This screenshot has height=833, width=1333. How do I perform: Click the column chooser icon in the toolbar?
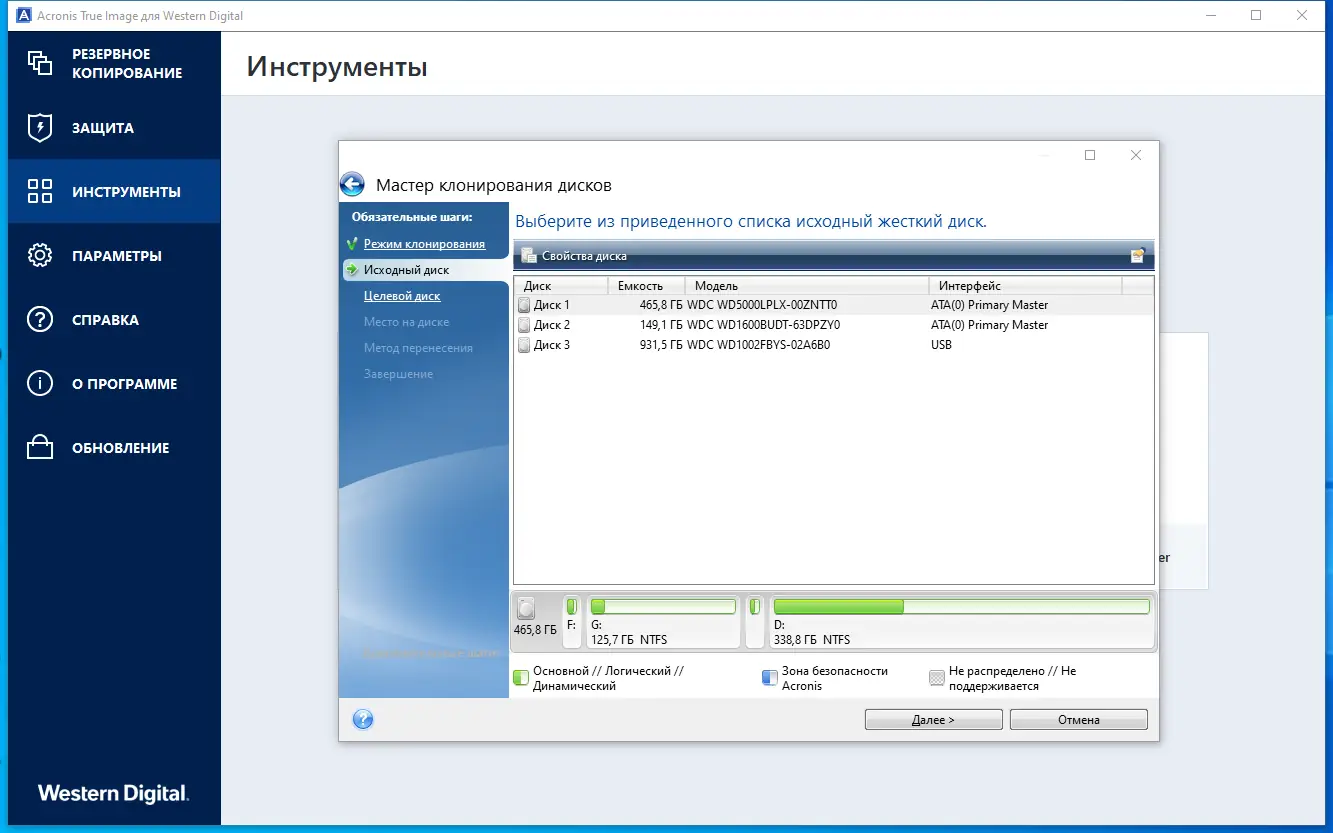[x=1137, y=256]
